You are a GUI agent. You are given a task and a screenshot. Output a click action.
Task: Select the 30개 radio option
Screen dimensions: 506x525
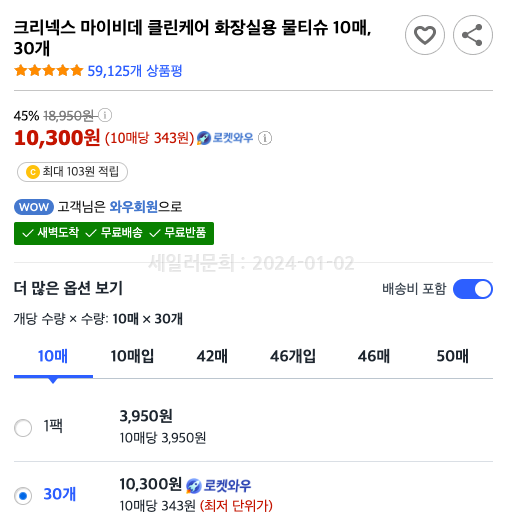tap(23, 496)
